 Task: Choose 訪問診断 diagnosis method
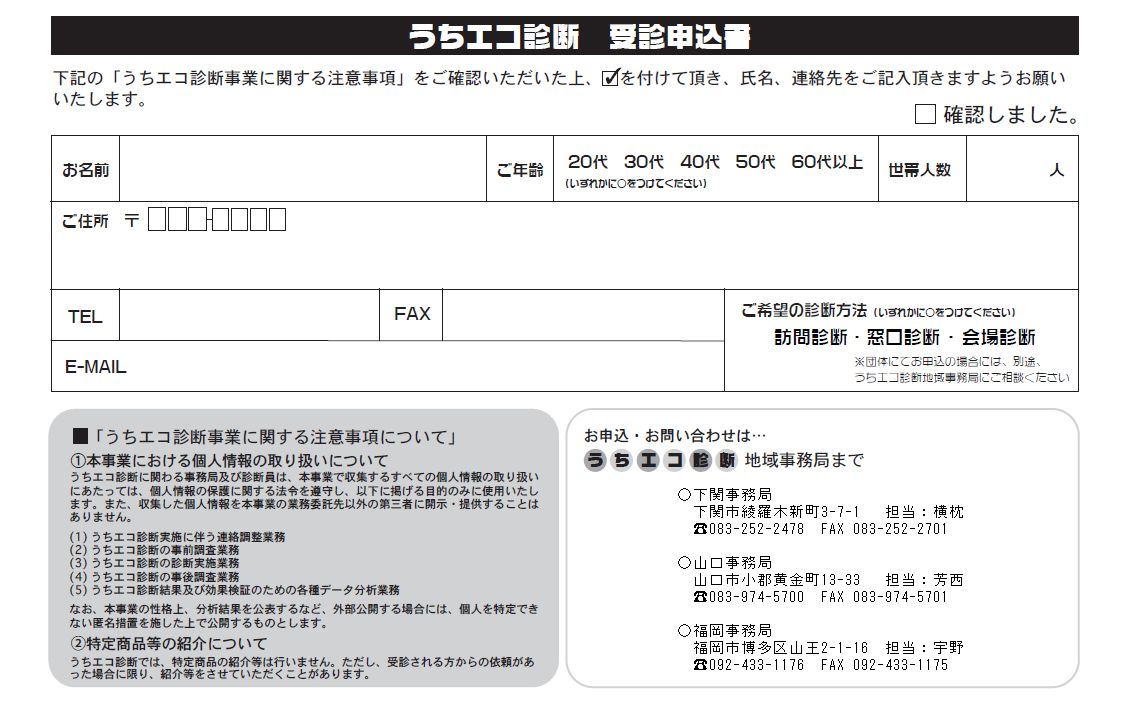coord(811,337)
